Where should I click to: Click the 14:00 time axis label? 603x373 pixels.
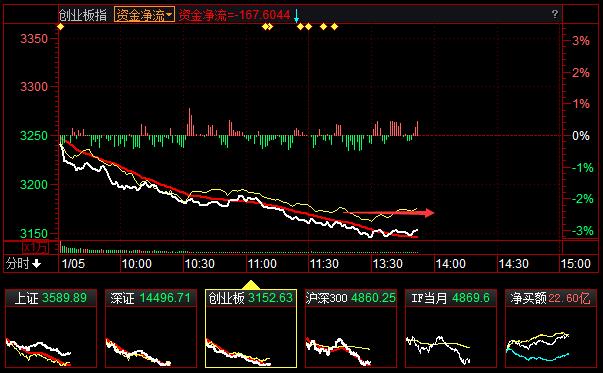[451, 264]
